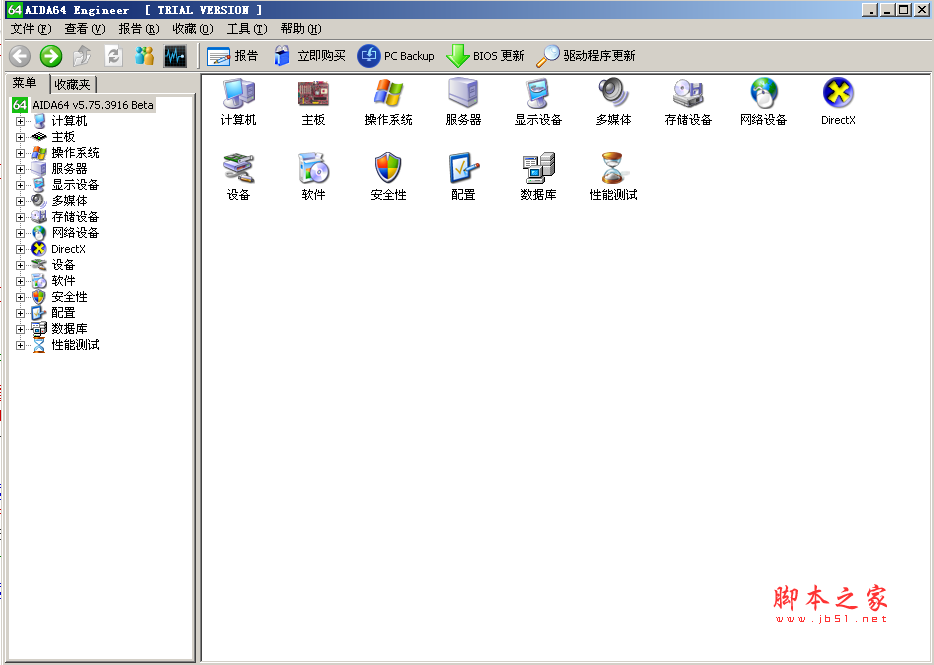This screenshot has height=665, width=934.
Task: Open the 工具(T) menu
Action: tap(247, 29)
